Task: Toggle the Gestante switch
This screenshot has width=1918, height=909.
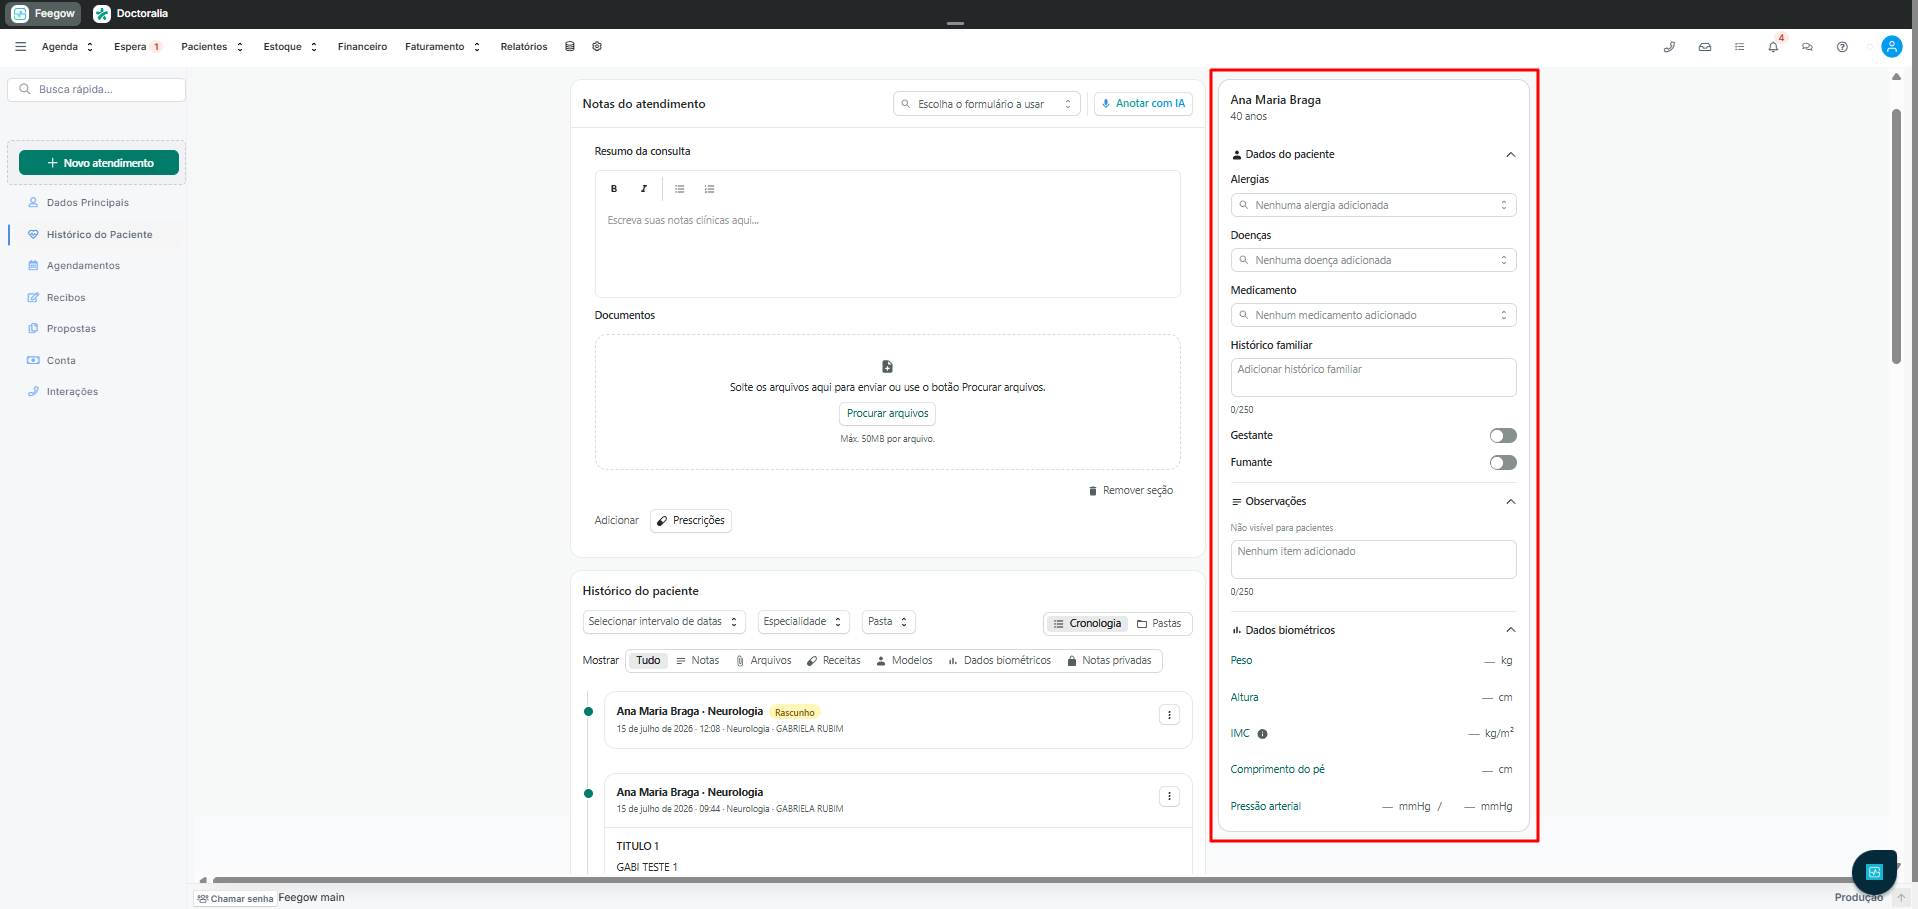Action: (x=1503, y=436)
